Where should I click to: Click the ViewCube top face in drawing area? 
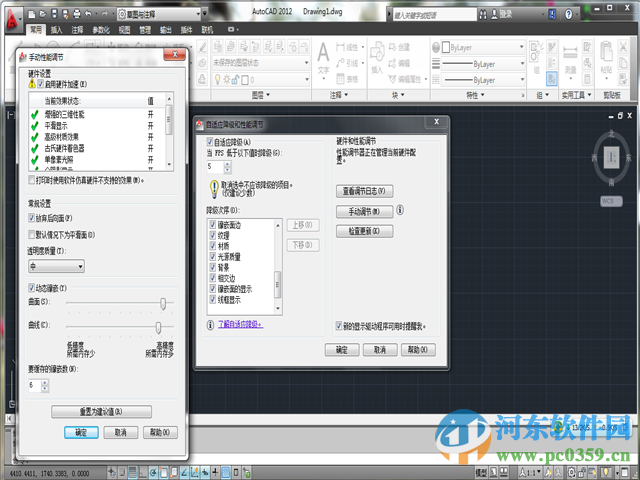(x=611, y=157)
